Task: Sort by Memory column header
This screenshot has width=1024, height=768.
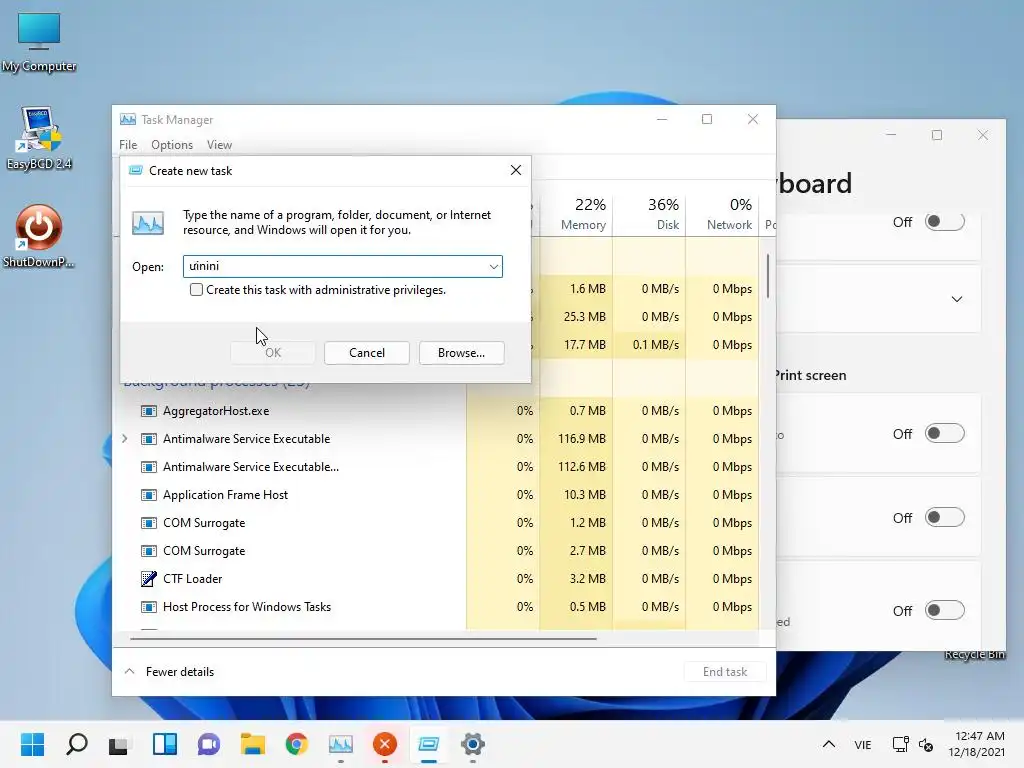Action: click(577, 214)
